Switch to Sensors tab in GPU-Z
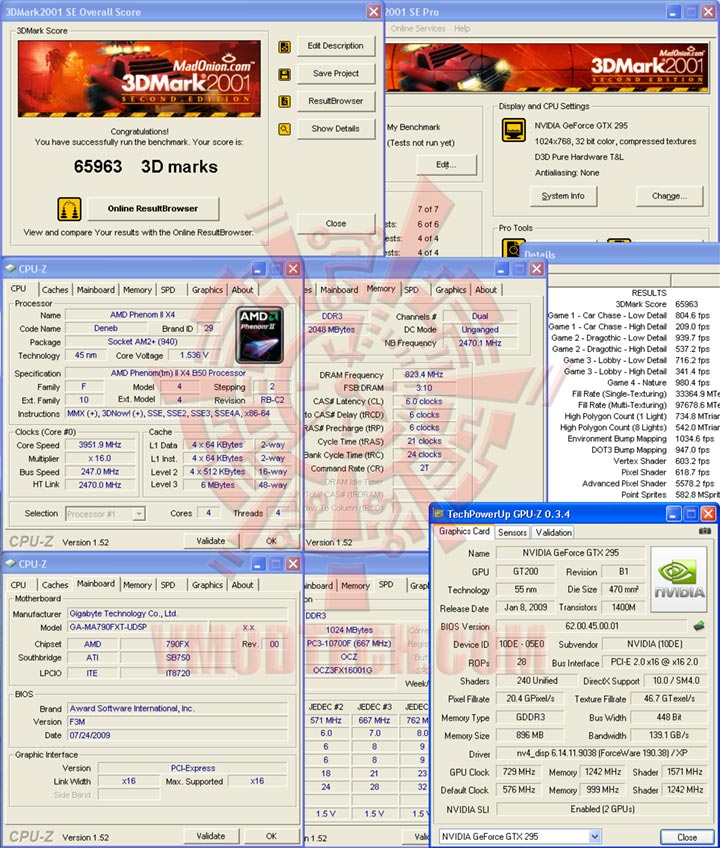The height and width of the screenshot is (848, 720). point(512,532)
